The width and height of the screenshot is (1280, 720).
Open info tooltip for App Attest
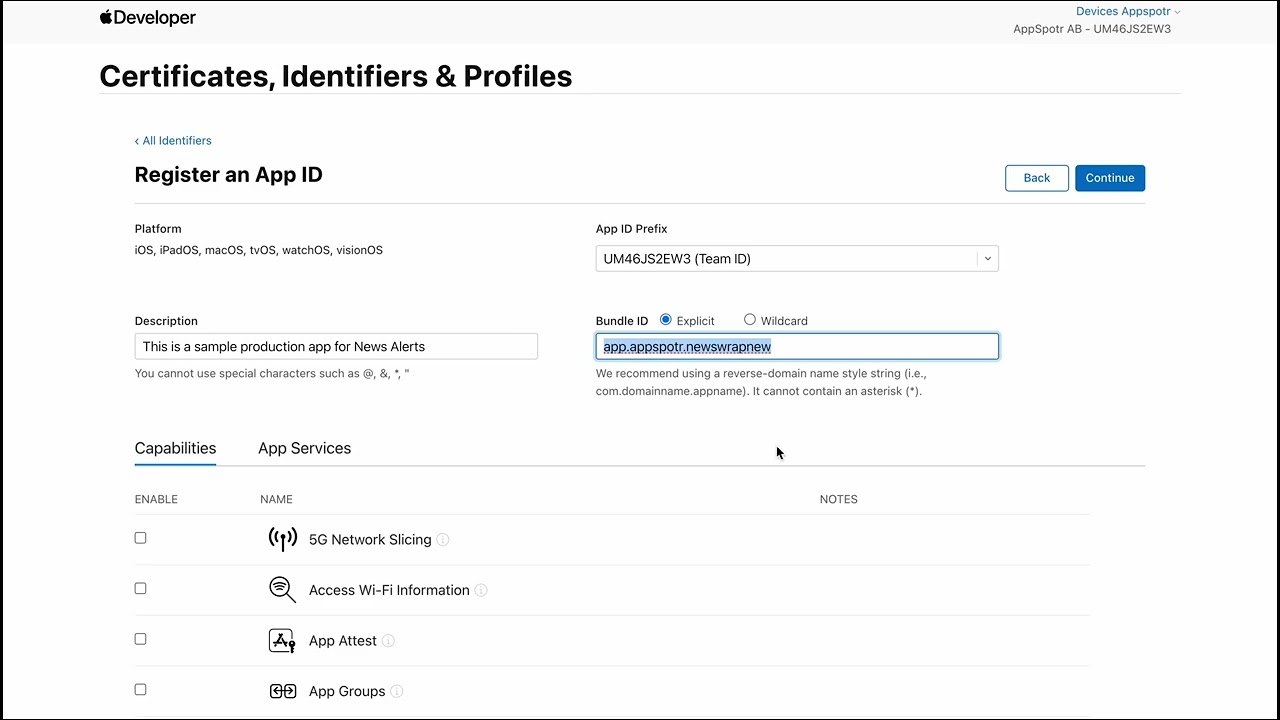388,641
